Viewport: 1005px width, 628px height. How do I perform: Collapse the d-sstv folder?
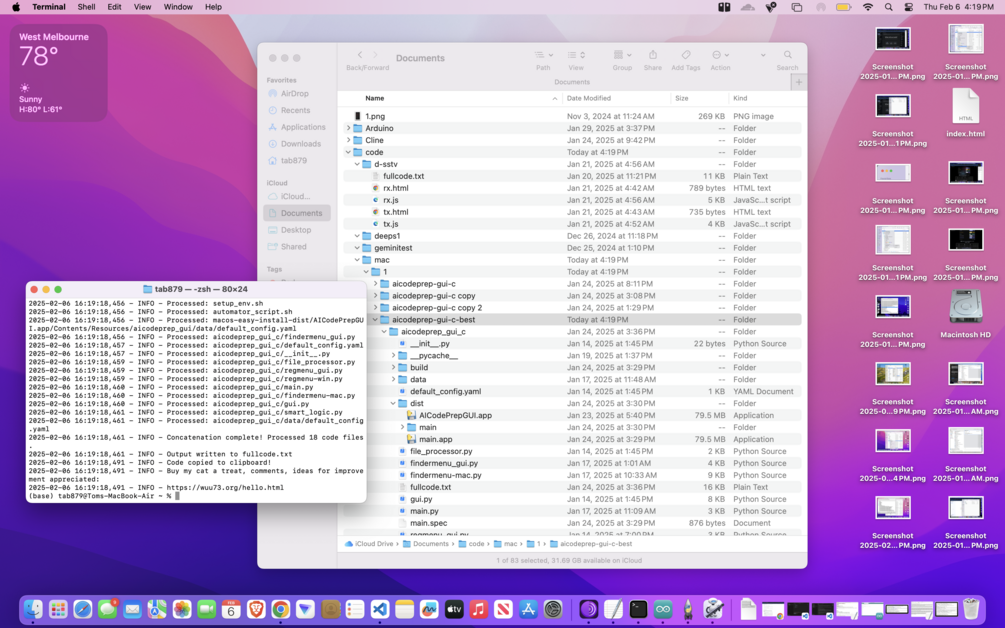coord(358,164)
